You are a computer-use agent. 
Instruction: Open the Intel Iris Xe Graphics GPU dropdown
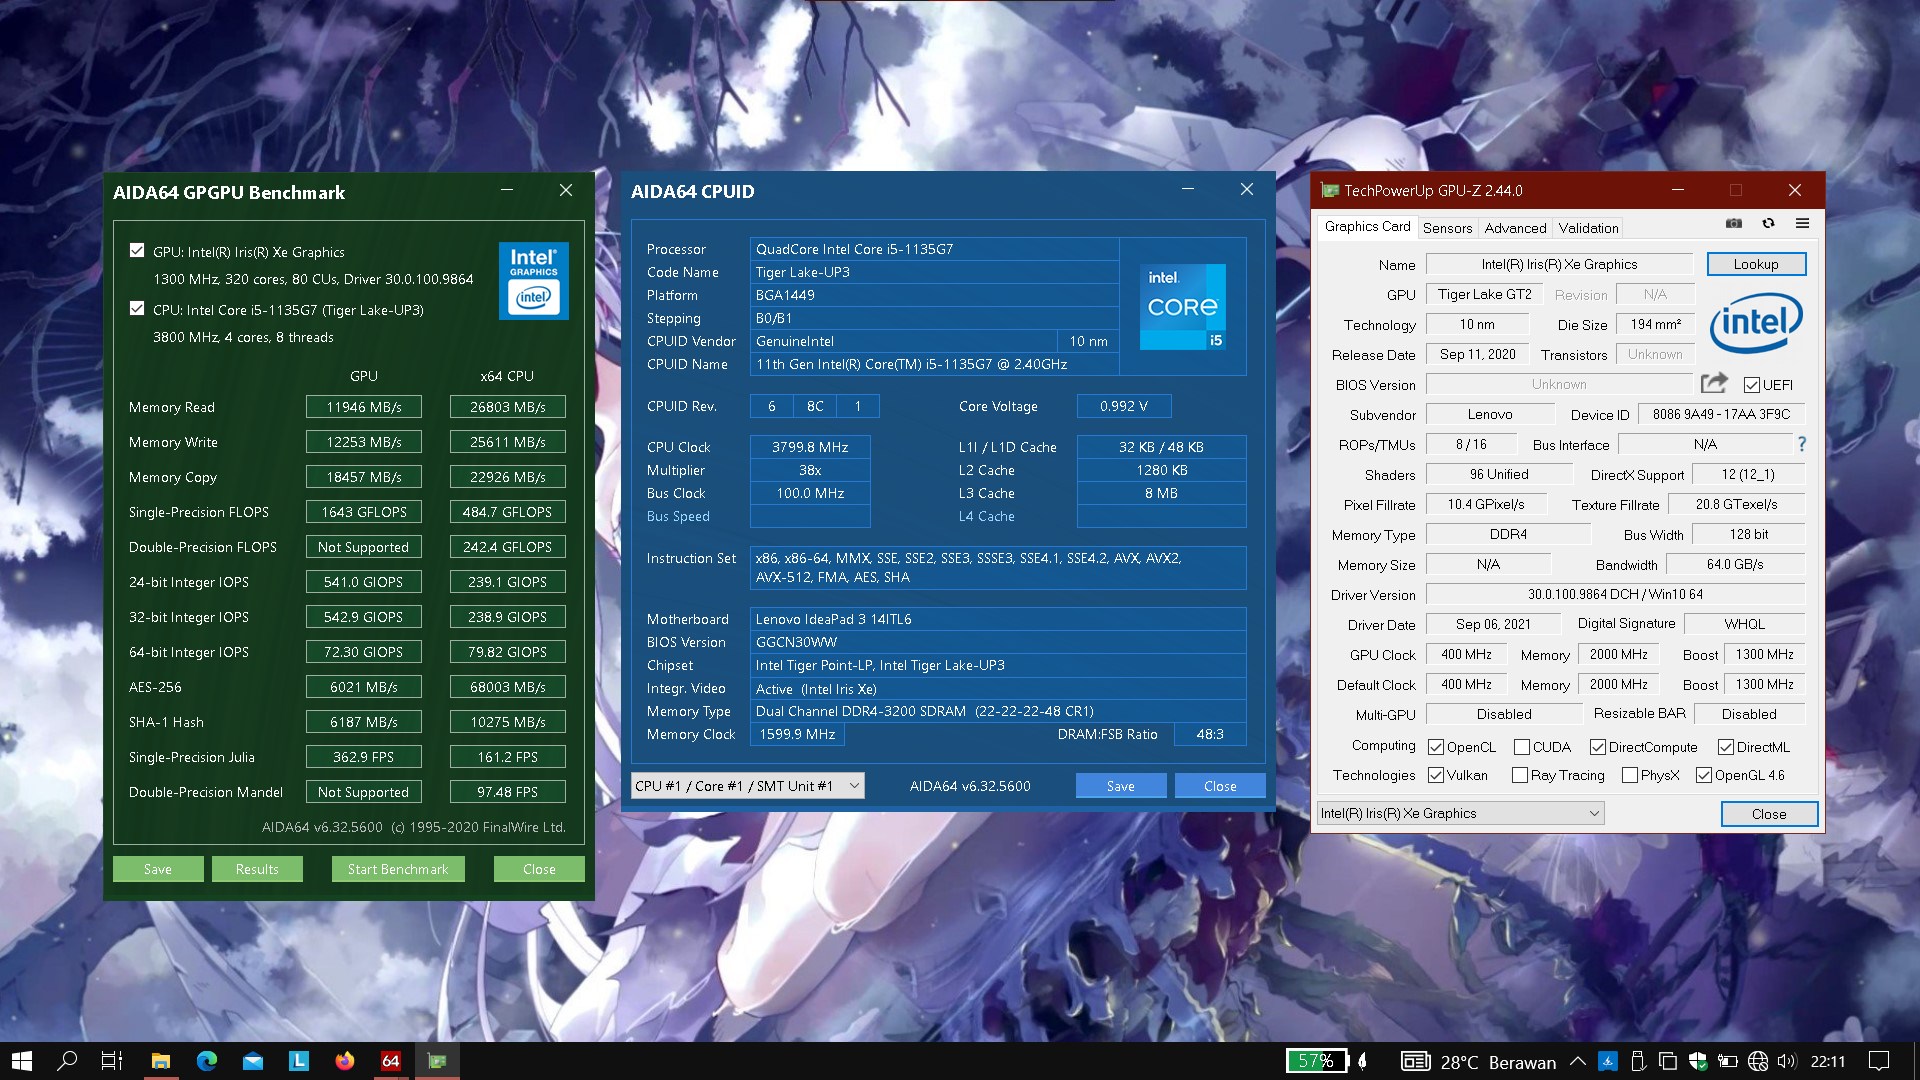pyautogui.click(x=1460, y=813)
